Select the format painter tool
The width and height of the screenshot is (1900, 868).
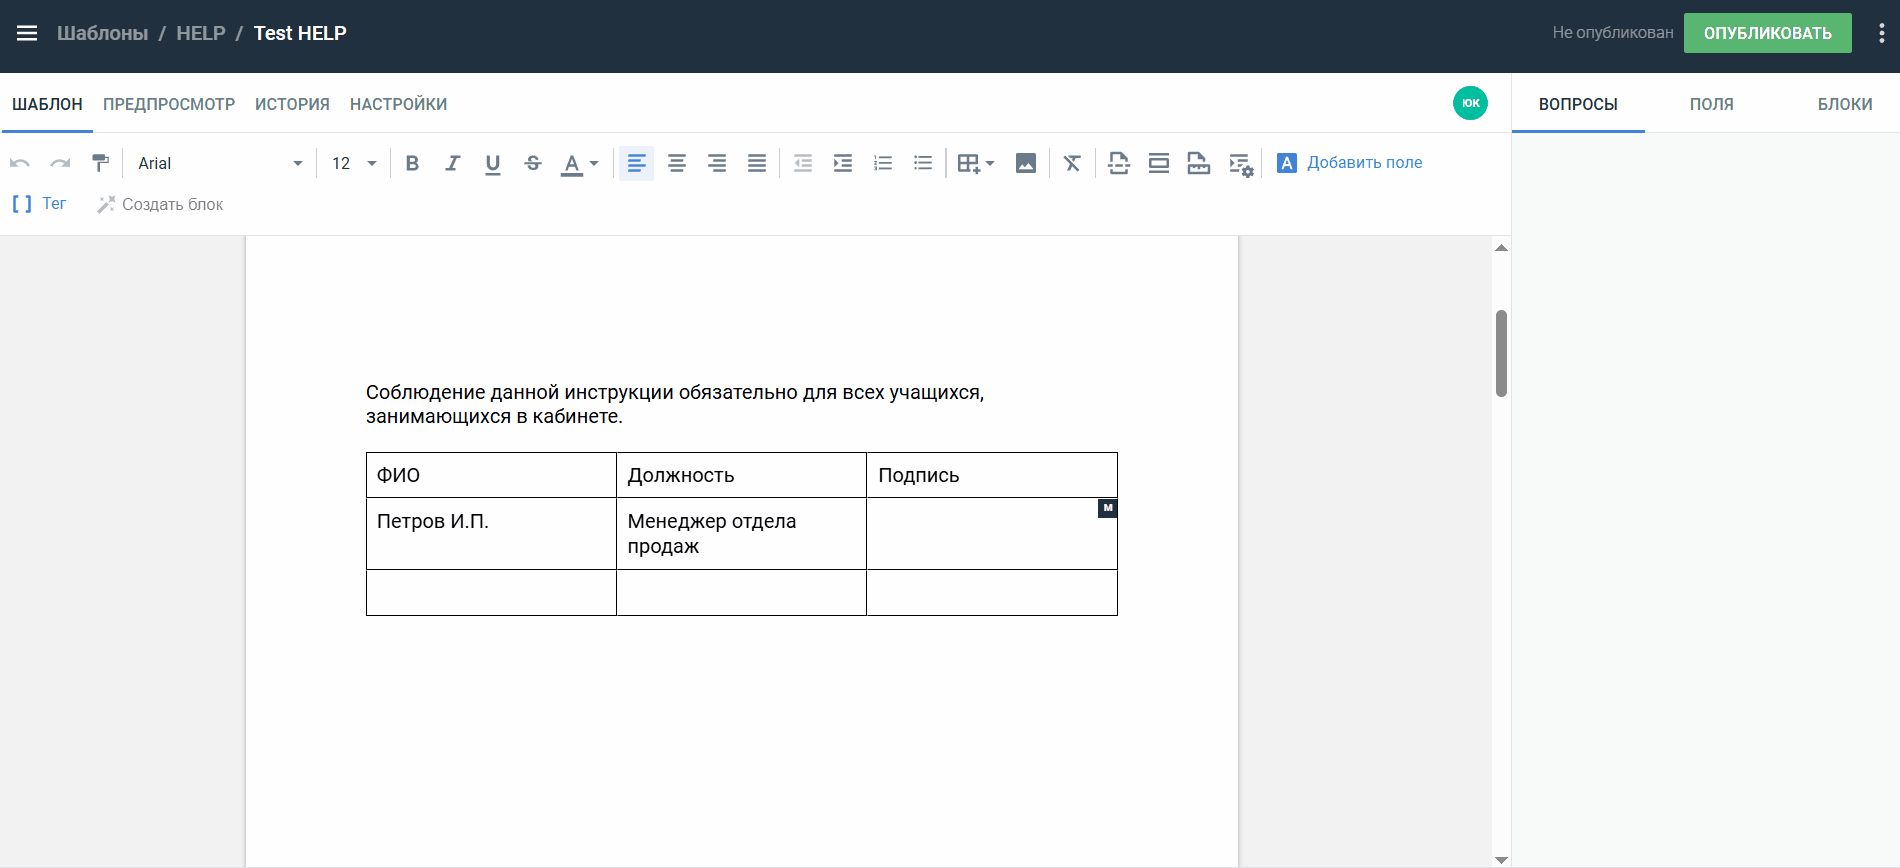pos(100,163)
